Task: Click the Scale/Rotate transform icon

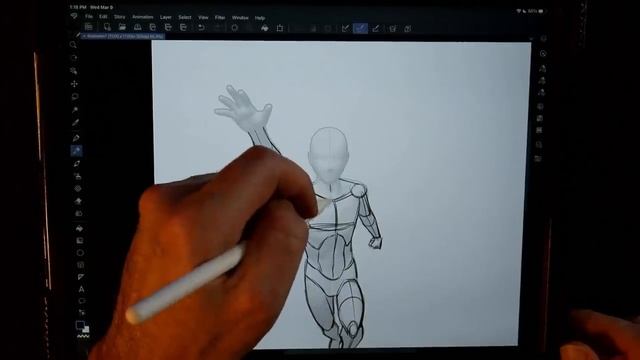Action: pos(280,28)
